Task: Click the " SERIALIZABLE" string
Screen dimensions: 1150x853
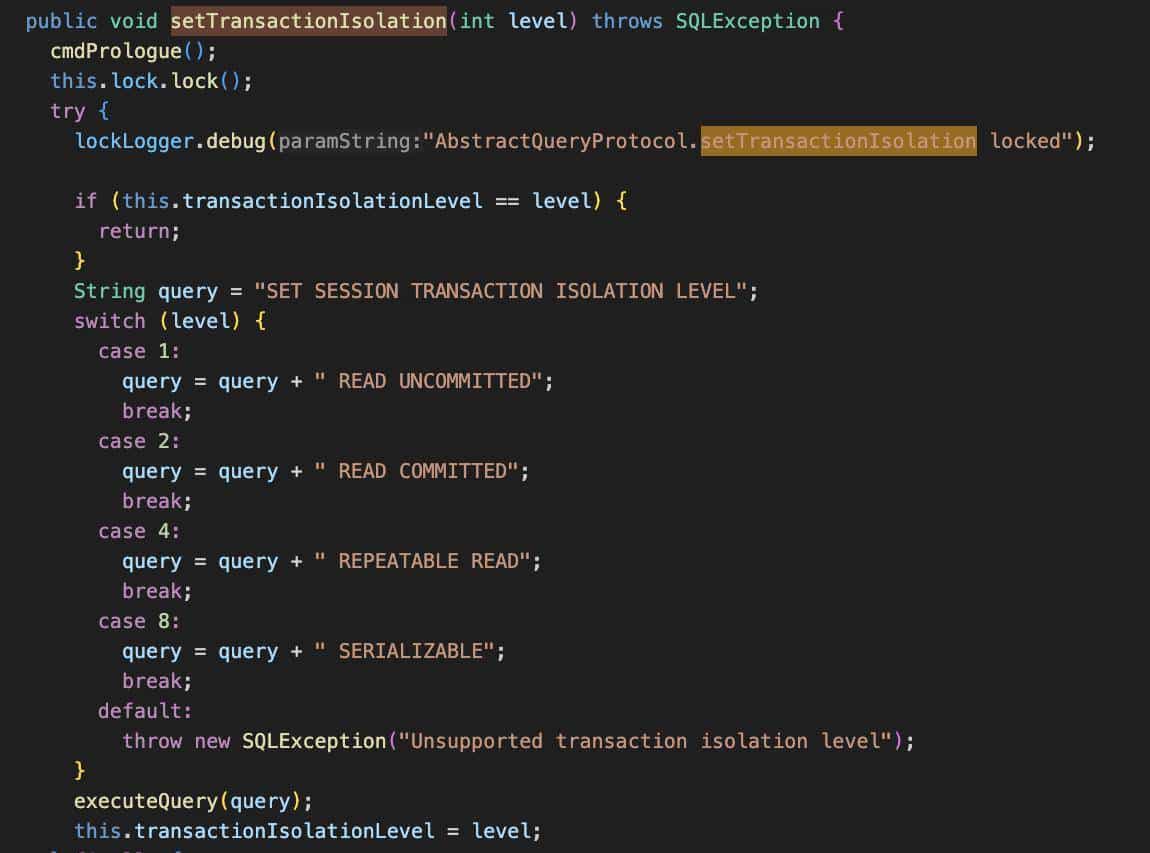Action: (x=404, y=651)
